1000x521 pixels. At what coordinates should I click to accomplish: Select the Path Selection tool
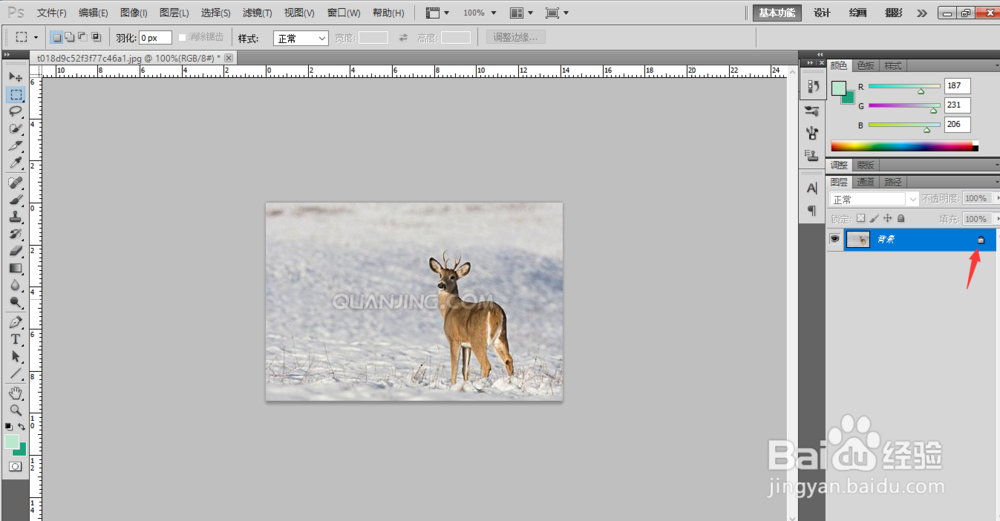(x=16, y=356)
